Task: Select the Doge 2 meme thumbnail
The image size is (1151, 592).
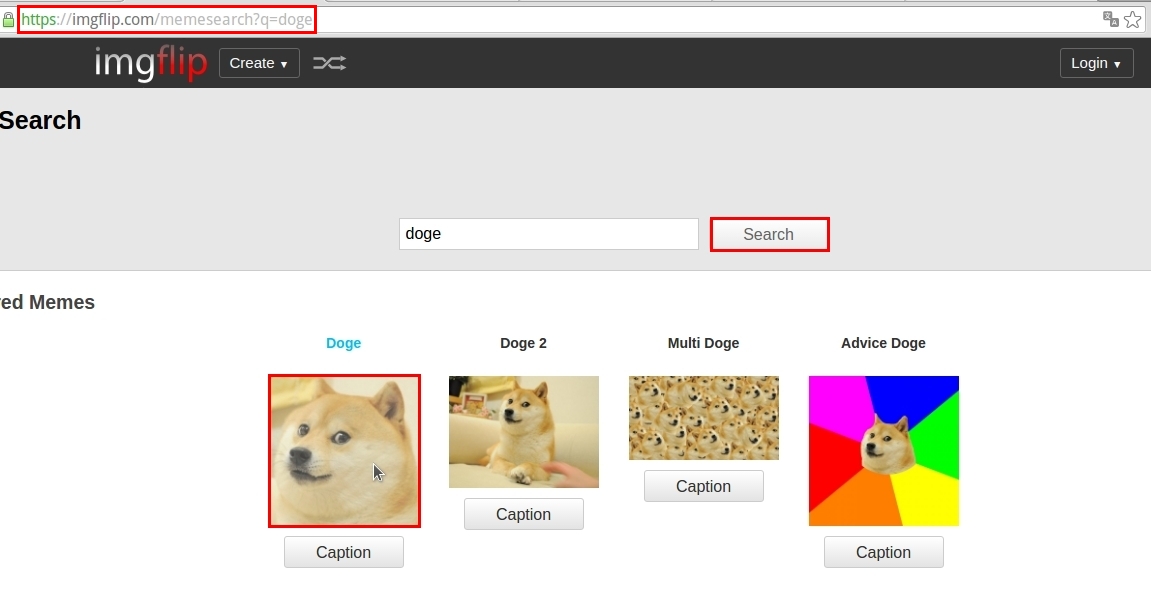Action: click(524, 432)
